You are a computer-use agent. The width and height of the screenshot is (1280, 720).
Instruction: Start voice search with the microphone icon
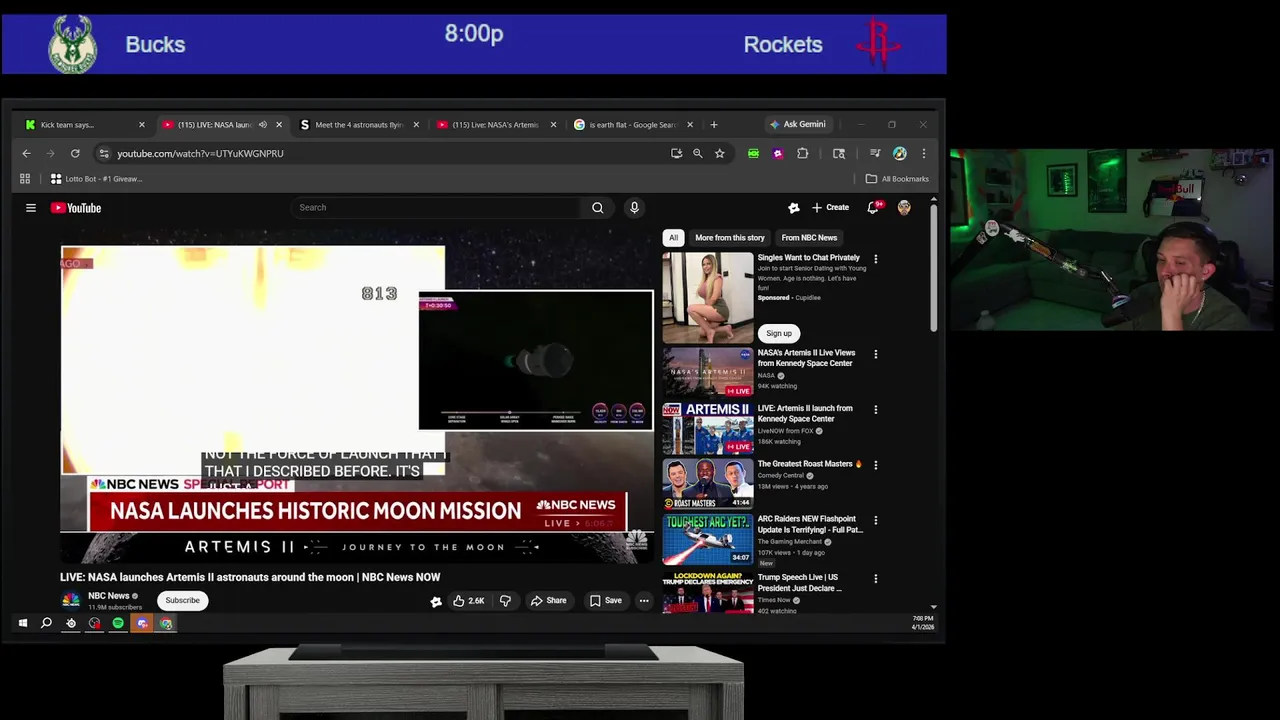click(x=634, y=208)
